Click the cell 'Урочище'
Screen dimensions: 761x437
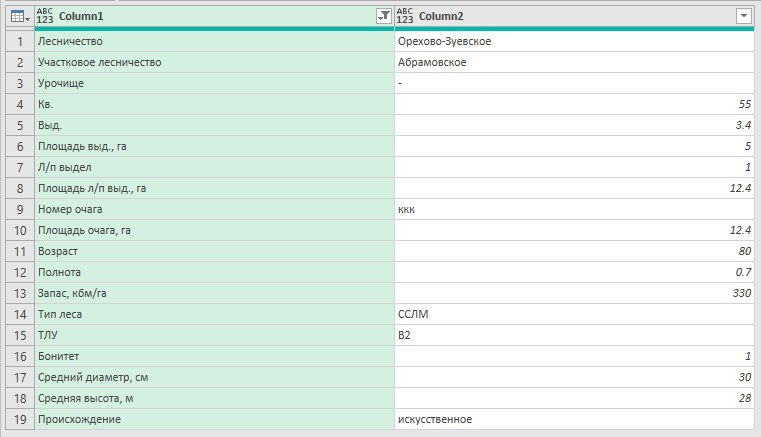point(215,83)
